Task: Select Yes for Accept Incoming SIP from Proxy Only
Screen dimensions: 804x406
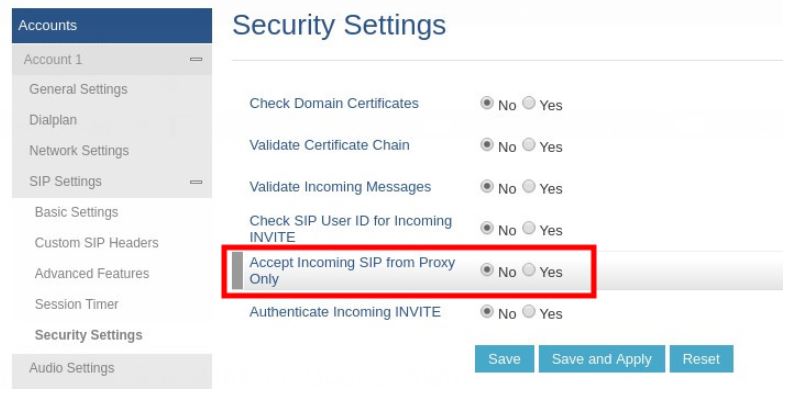Action: tap(530, 270)
